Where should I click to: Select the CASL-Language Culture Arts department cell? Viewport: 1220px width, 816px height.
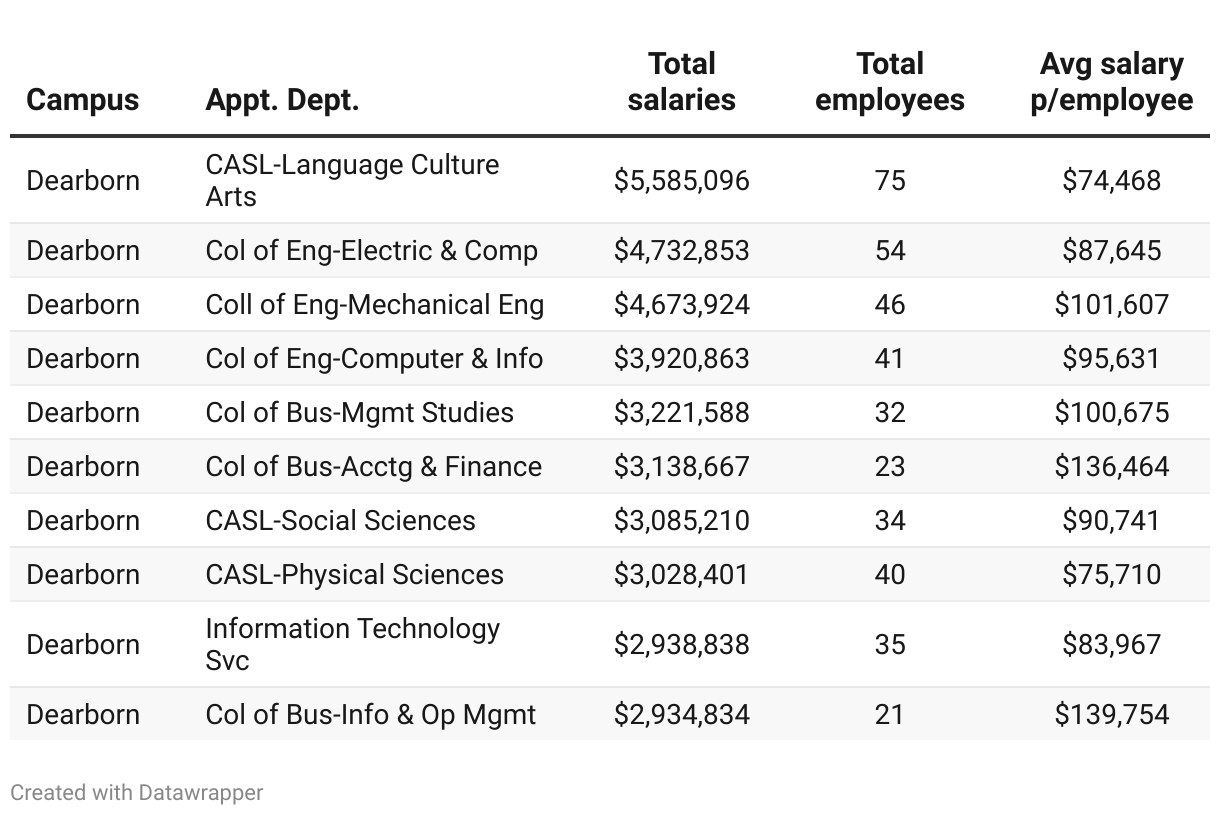coord(352,180)
